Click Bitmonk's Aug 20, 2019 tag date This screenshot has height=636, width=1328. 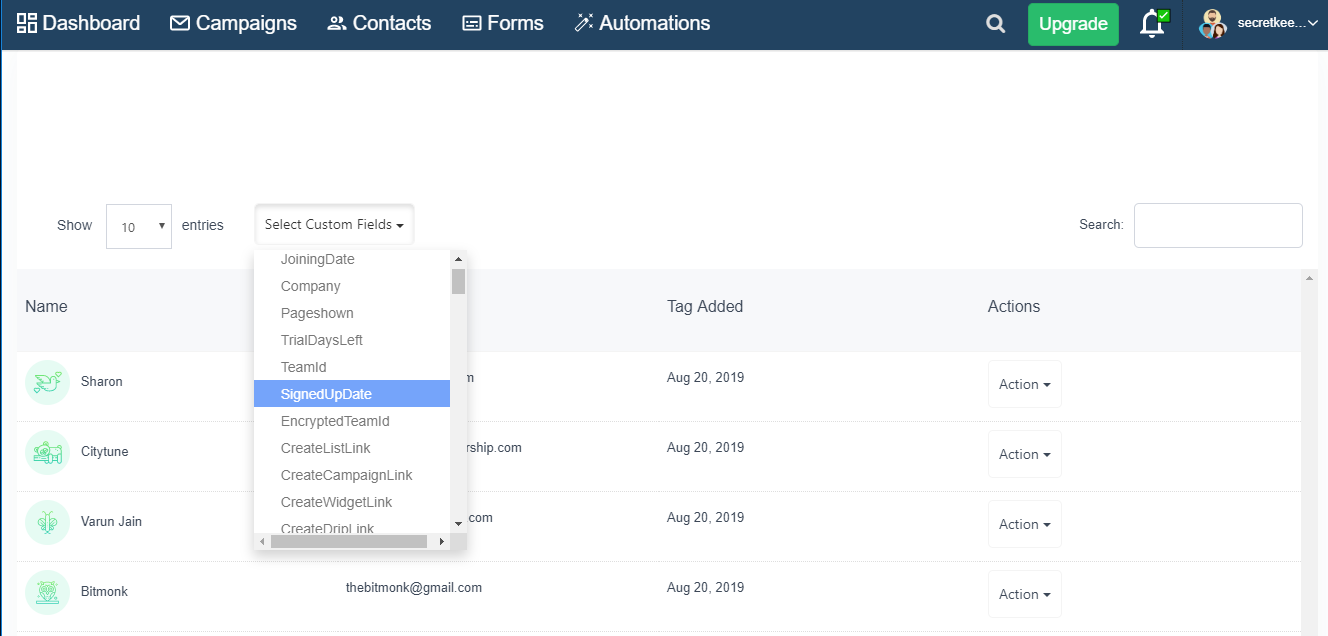(x=705, y=588)
